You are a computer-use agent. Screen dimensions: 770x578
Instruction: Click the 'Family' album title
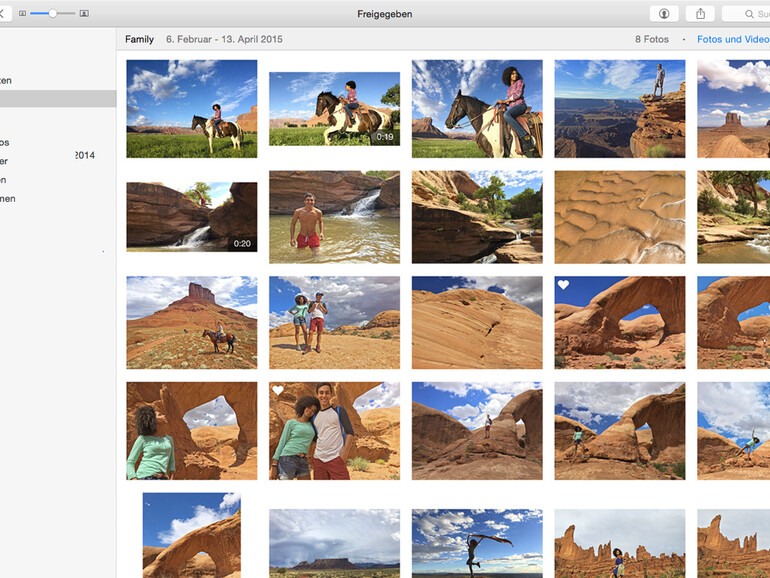(139, 39)
